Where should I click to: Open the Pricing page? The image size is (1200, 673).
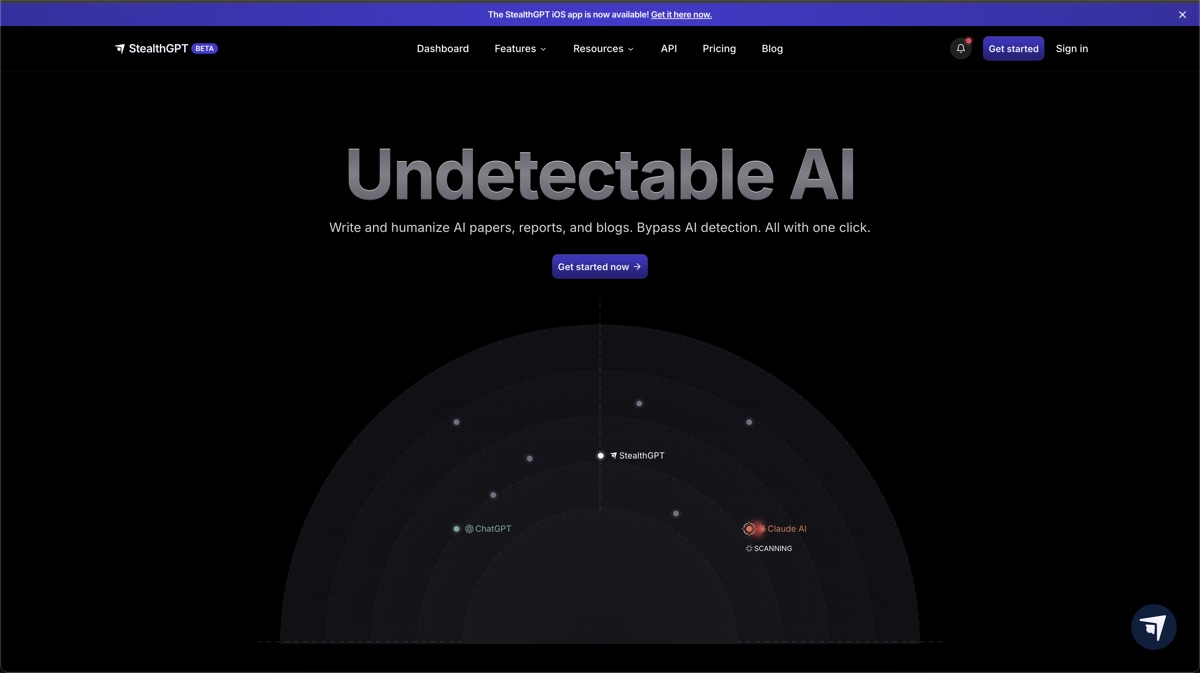click(x=719, y=48)
